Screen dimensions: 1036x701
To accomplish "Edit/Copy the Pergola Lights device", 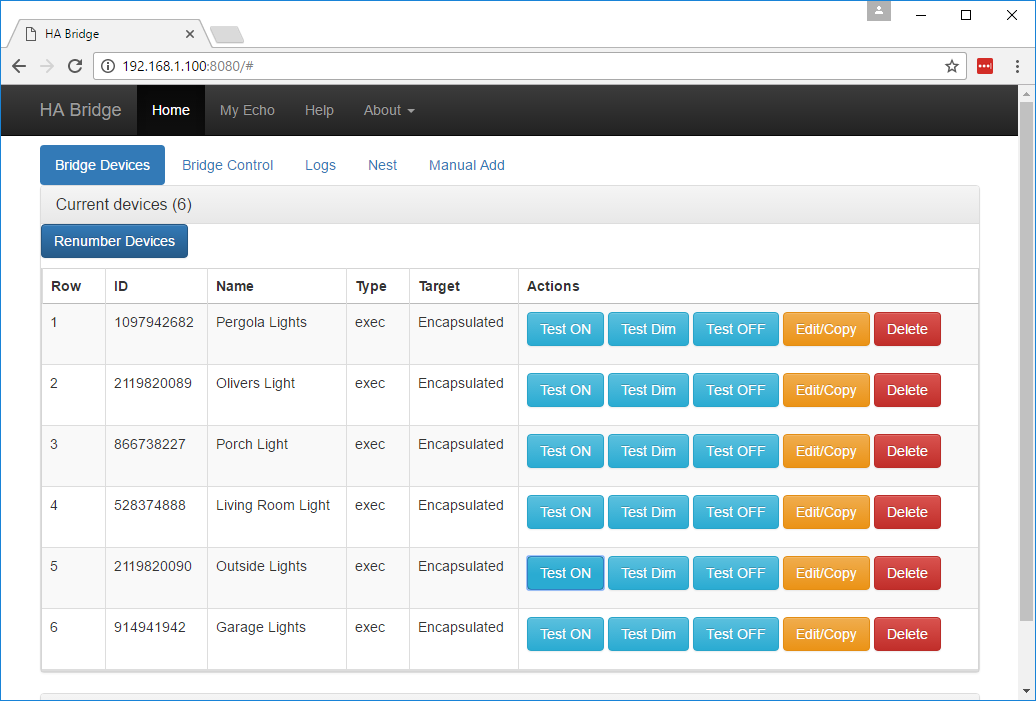I will [x=826, y=329].
